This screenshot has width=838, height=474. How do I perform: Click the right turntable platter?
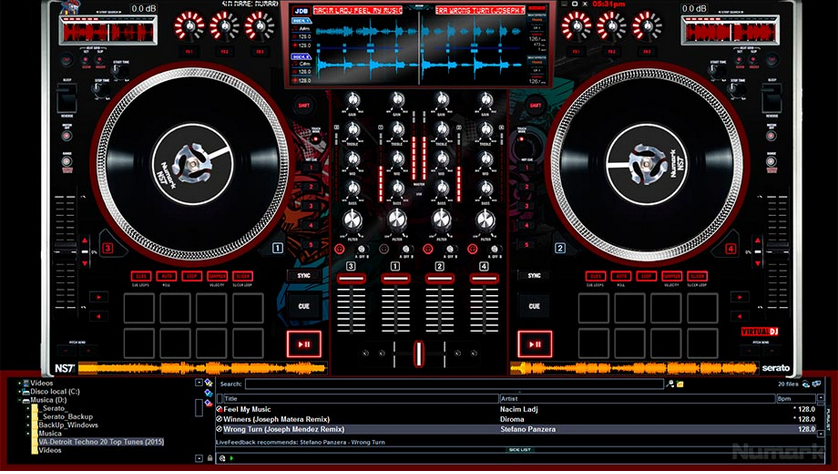click(646, 164)
